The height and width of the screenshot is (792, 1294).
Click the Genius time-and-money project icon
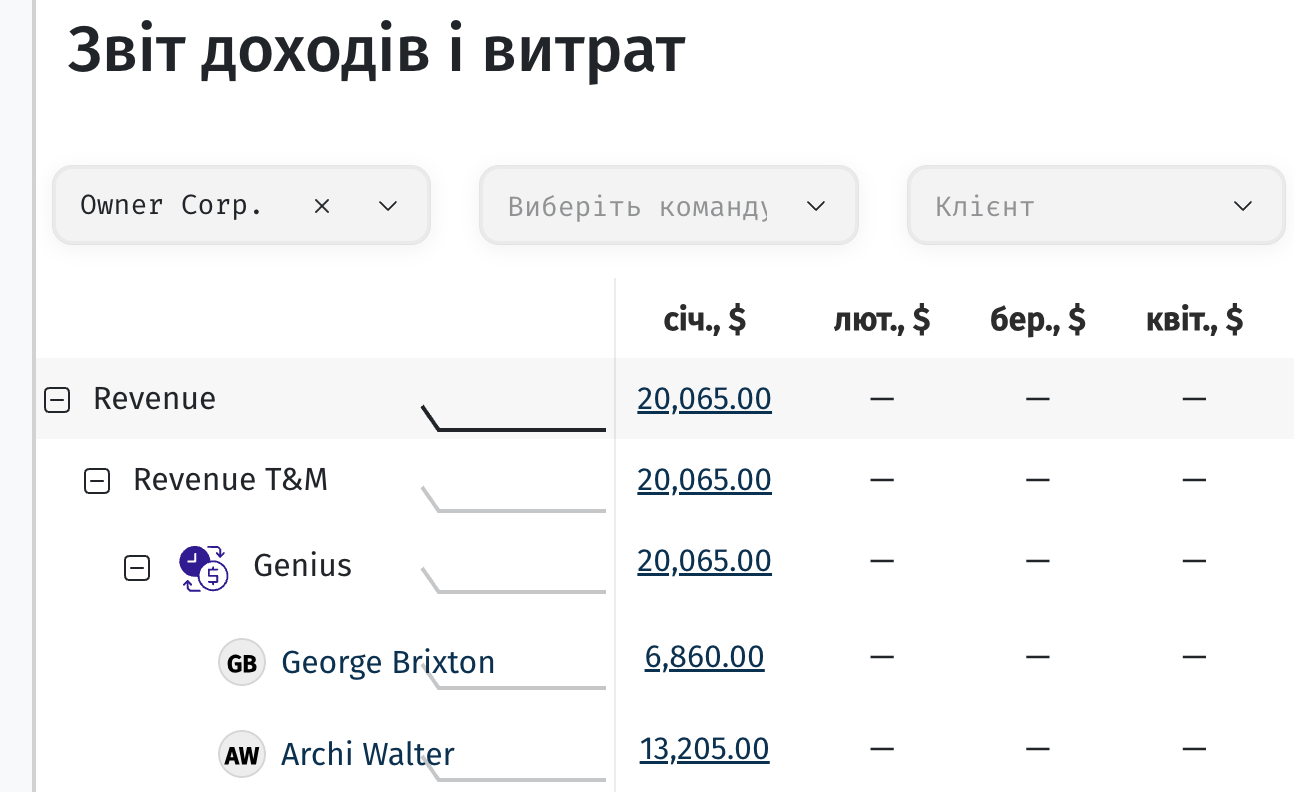[204, 568]
